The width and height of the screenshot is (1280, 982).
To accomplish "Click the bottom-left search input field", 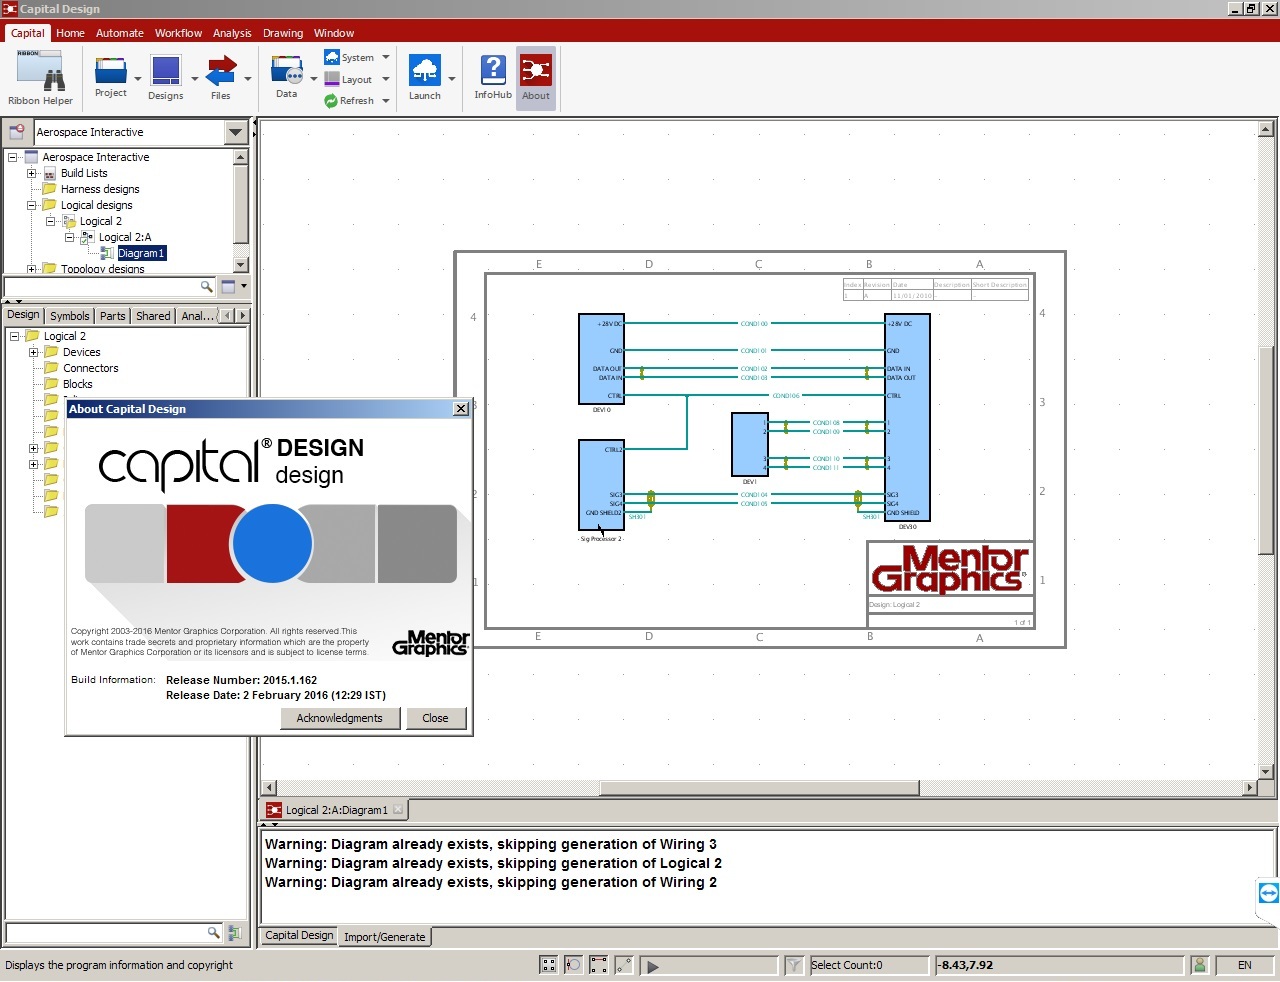I will pyautogui.click(x=105, y=933).
